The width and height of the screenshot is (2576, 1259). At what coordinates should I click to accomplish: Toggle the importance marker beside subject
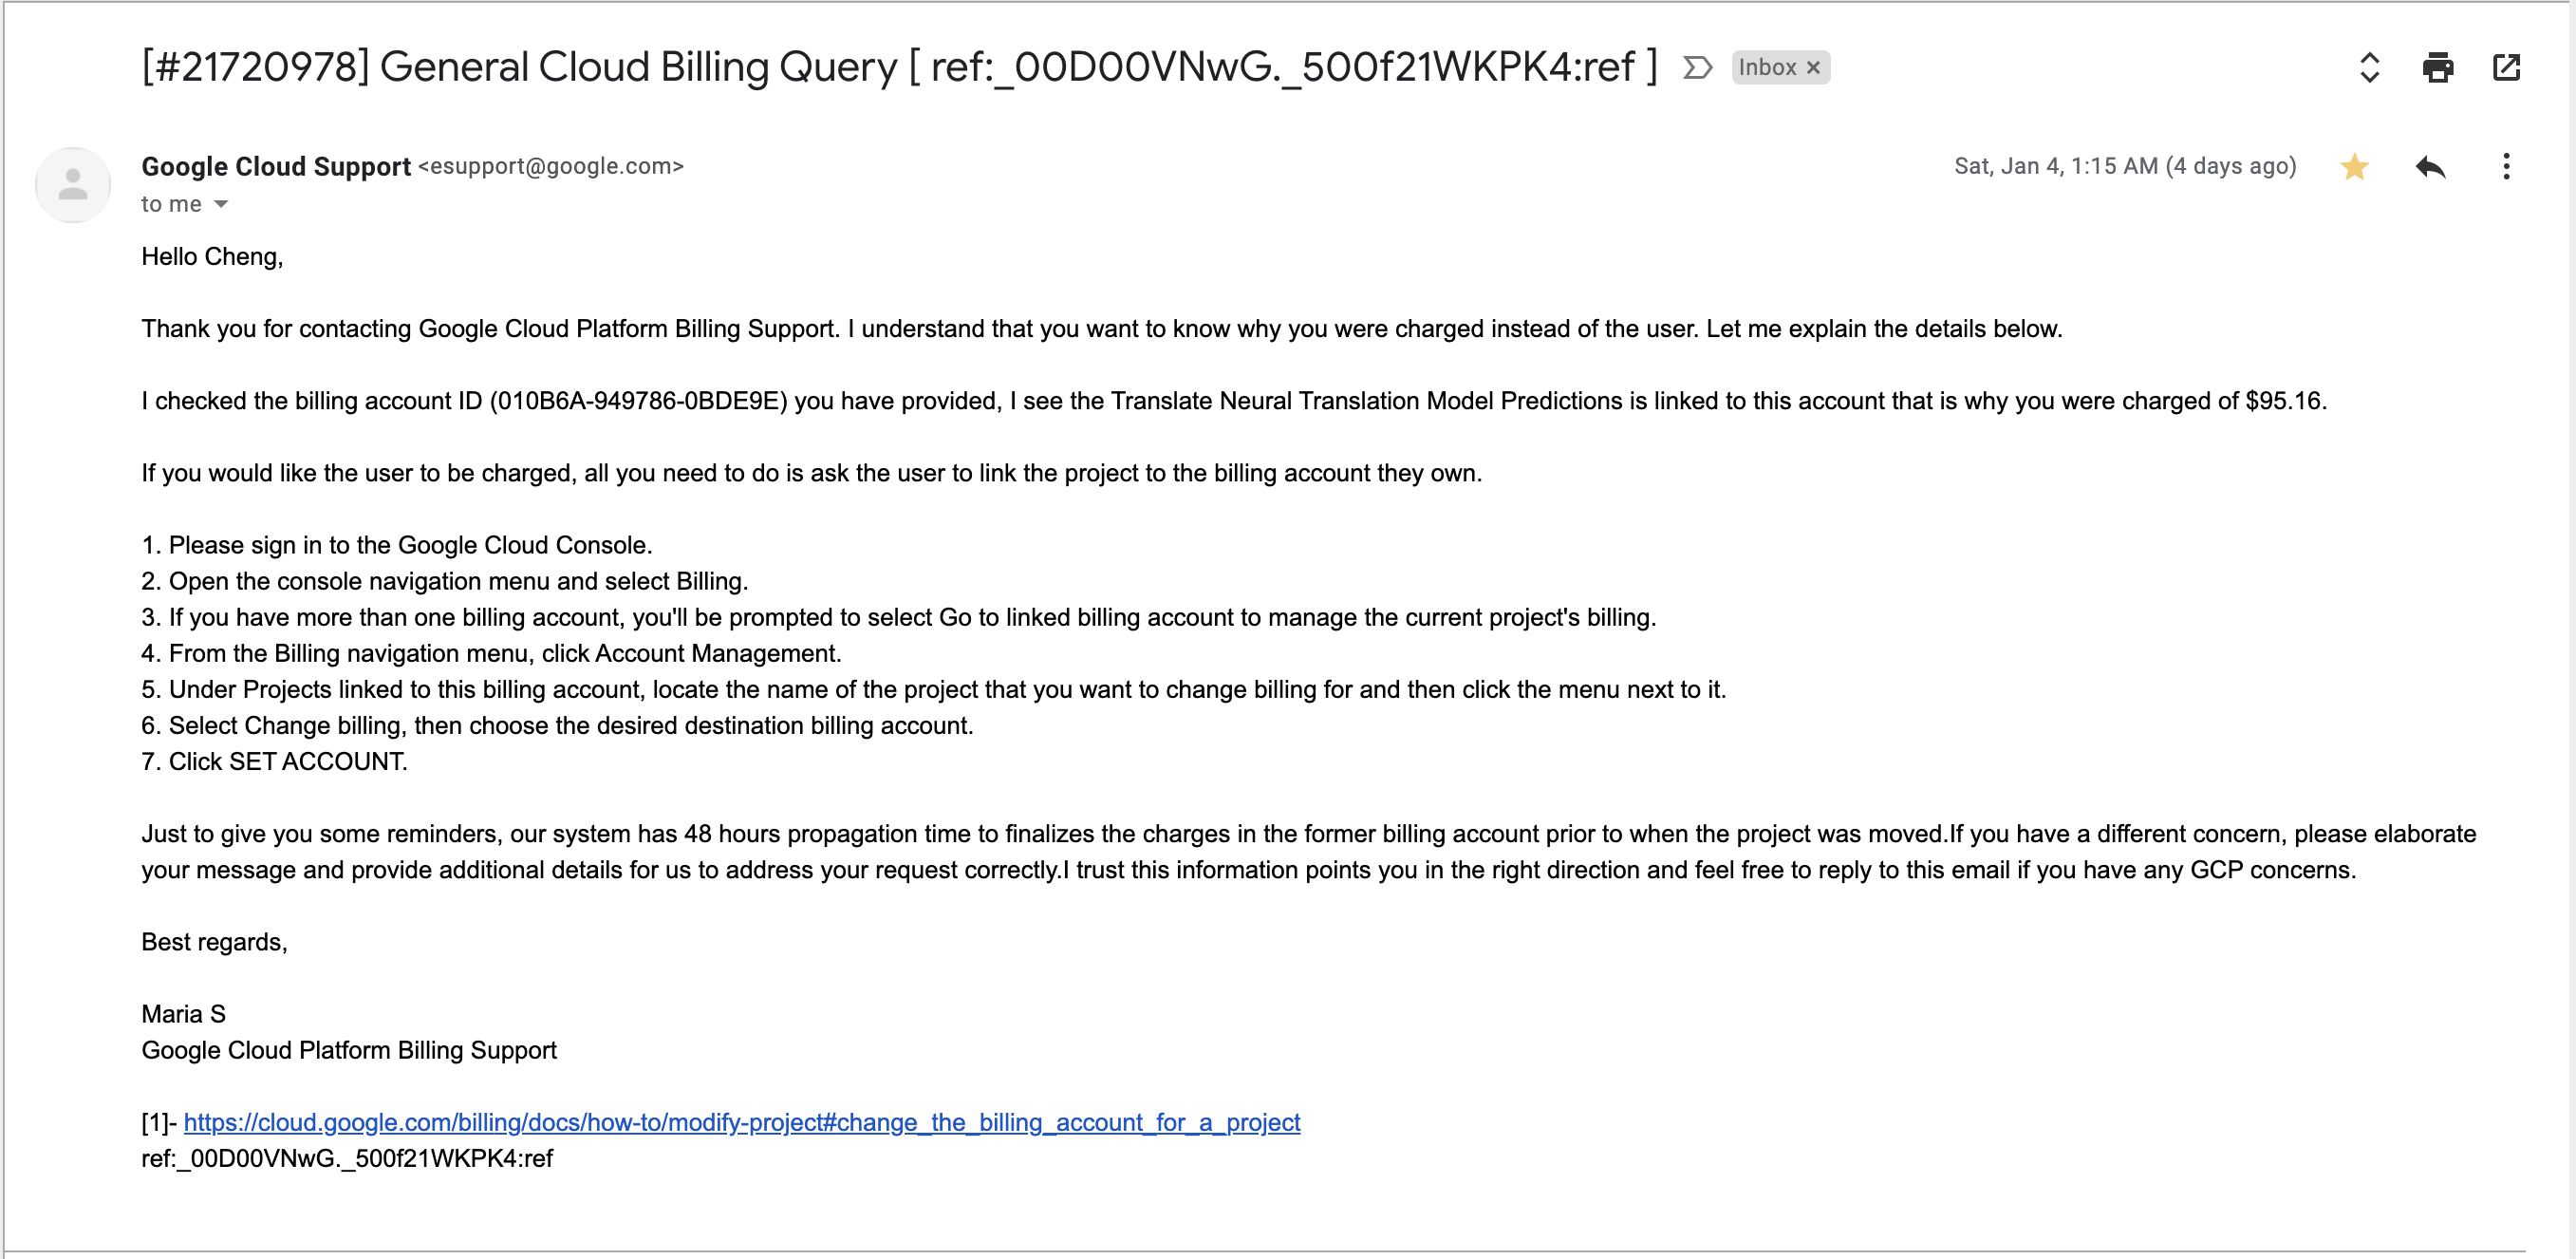tap(1697, 68)
